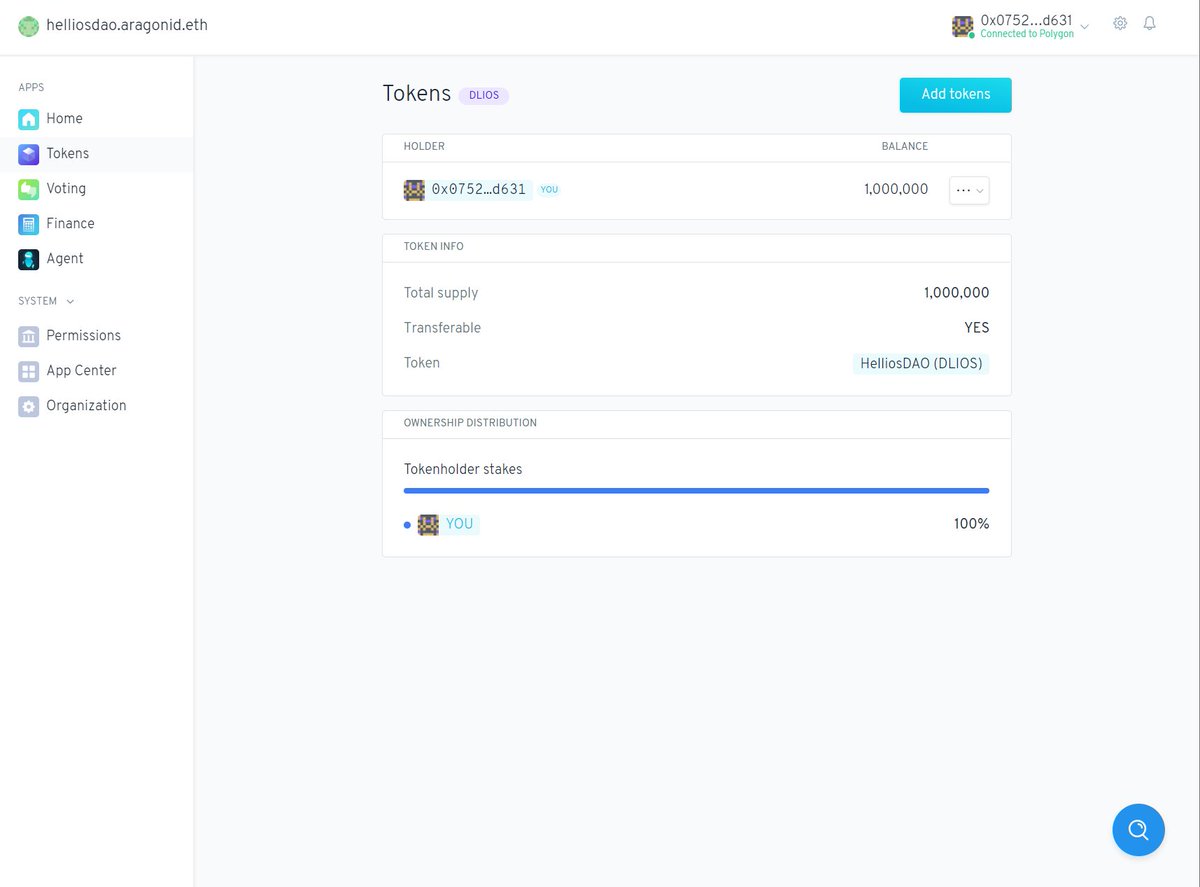
Task: Click the Total supply value 1,000,000
Action: [x=957, y=294]
